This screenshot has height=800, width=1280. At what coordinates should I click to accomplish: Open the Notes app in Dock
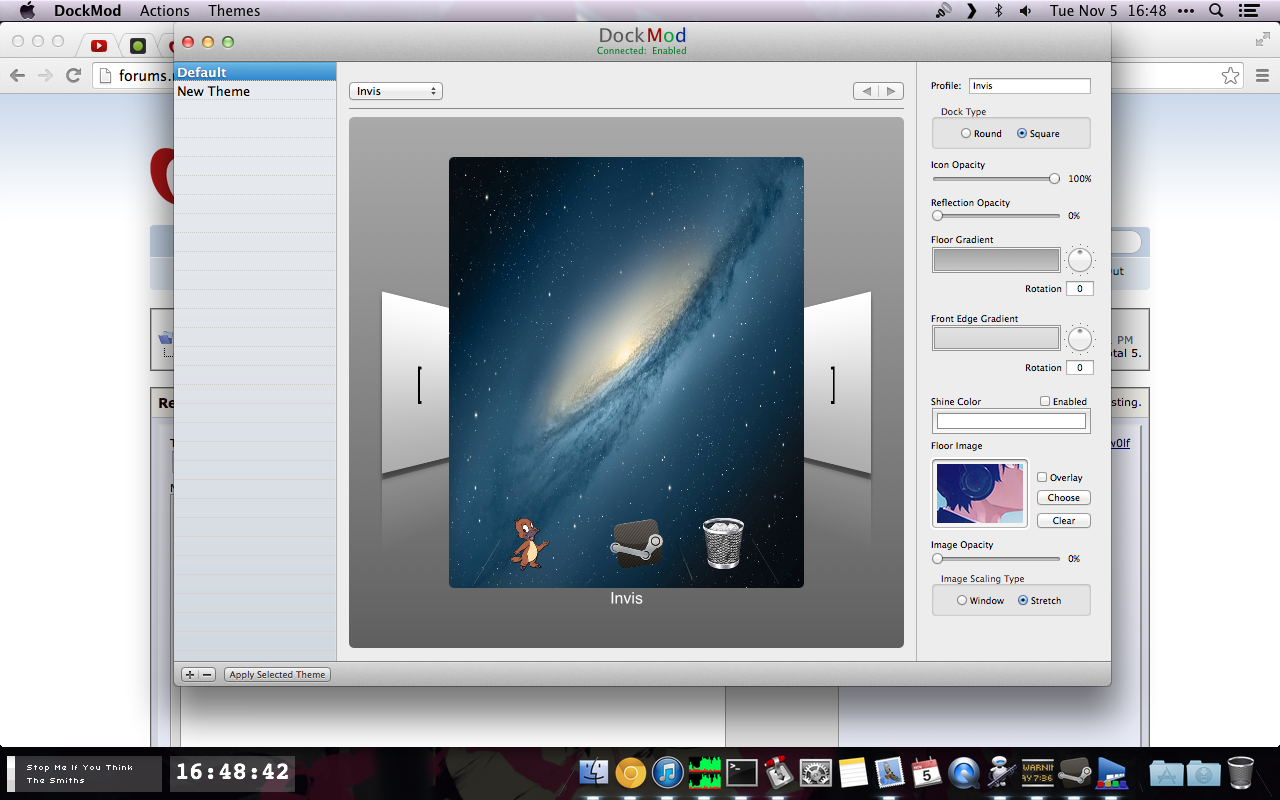pos(852,773)
